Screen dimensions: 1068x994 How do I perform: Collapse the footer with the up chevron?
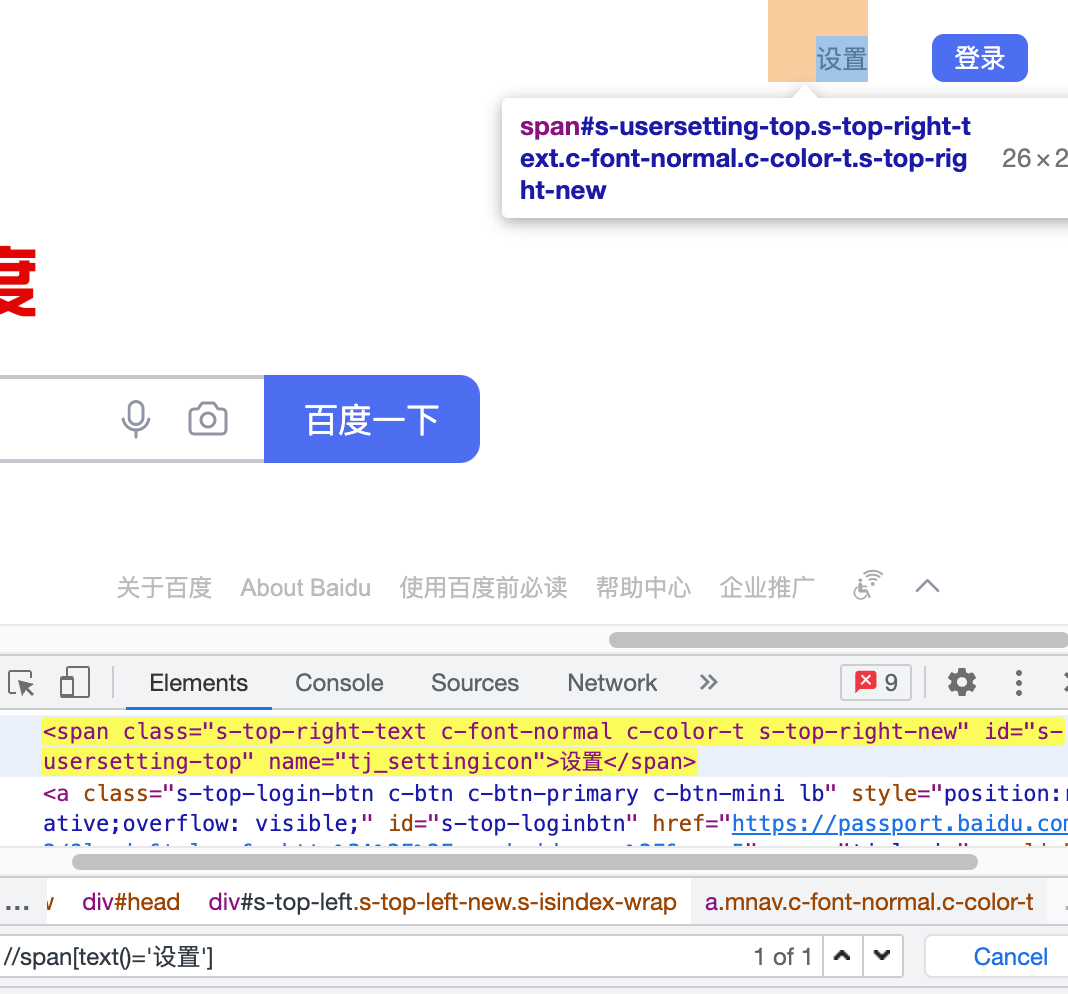(x=927, y=586)
